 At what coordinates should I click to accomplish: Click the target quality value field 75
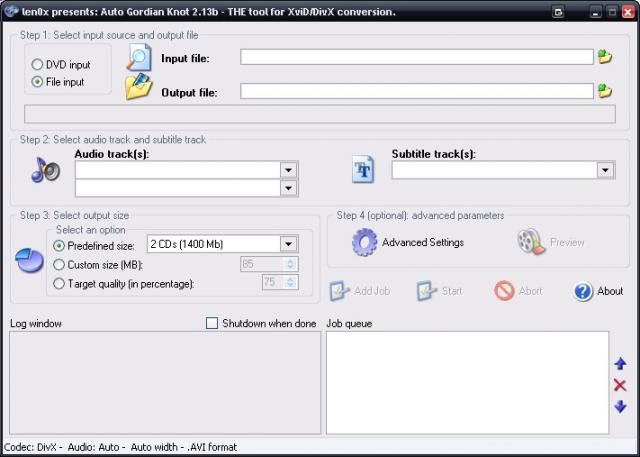pos(274,282)
